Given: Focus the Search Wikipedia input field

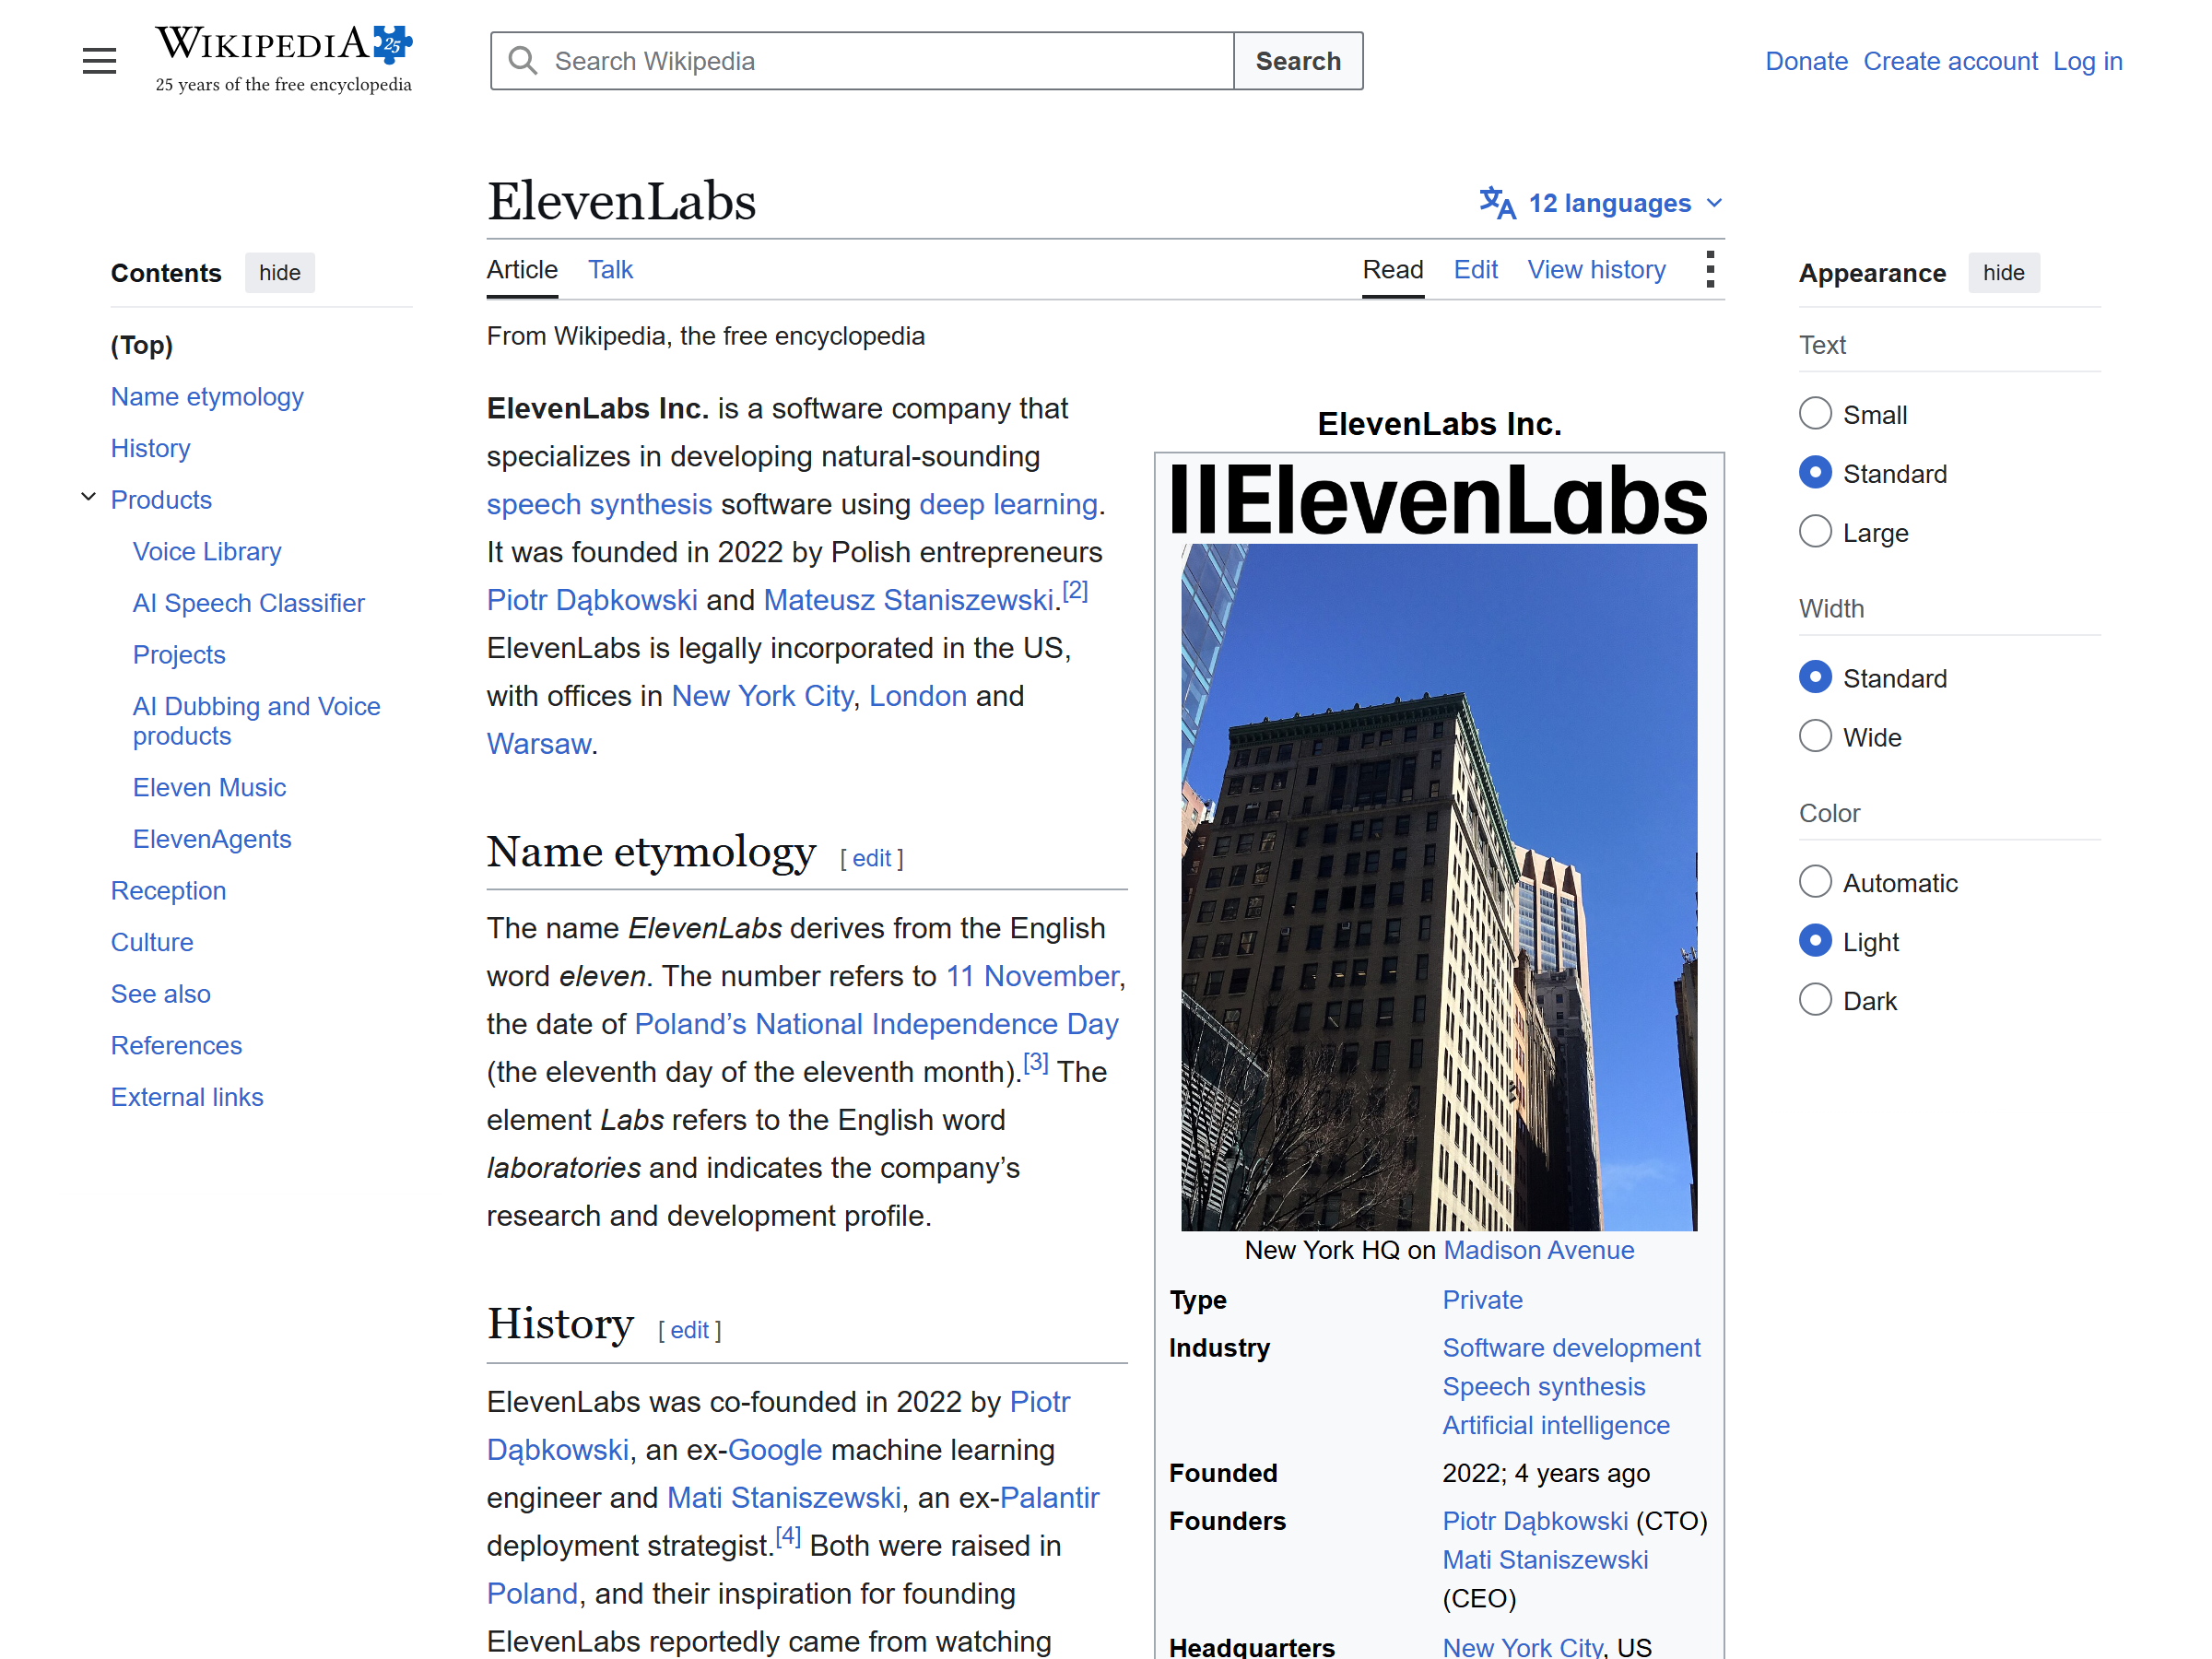Looking at the screenshot, I should [x=862, y=61].
